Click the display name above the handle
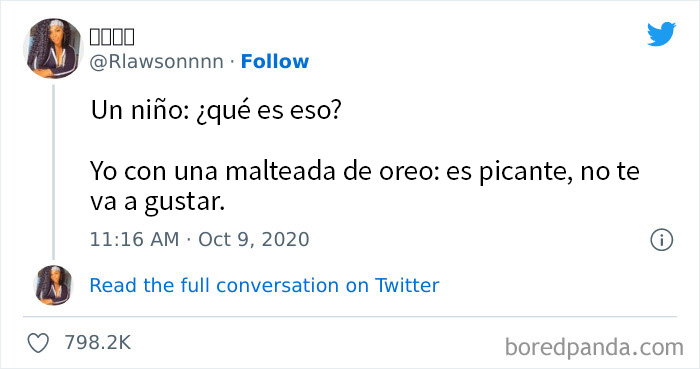The width and height of the screenshot is (700, 369). click(112, 37)
